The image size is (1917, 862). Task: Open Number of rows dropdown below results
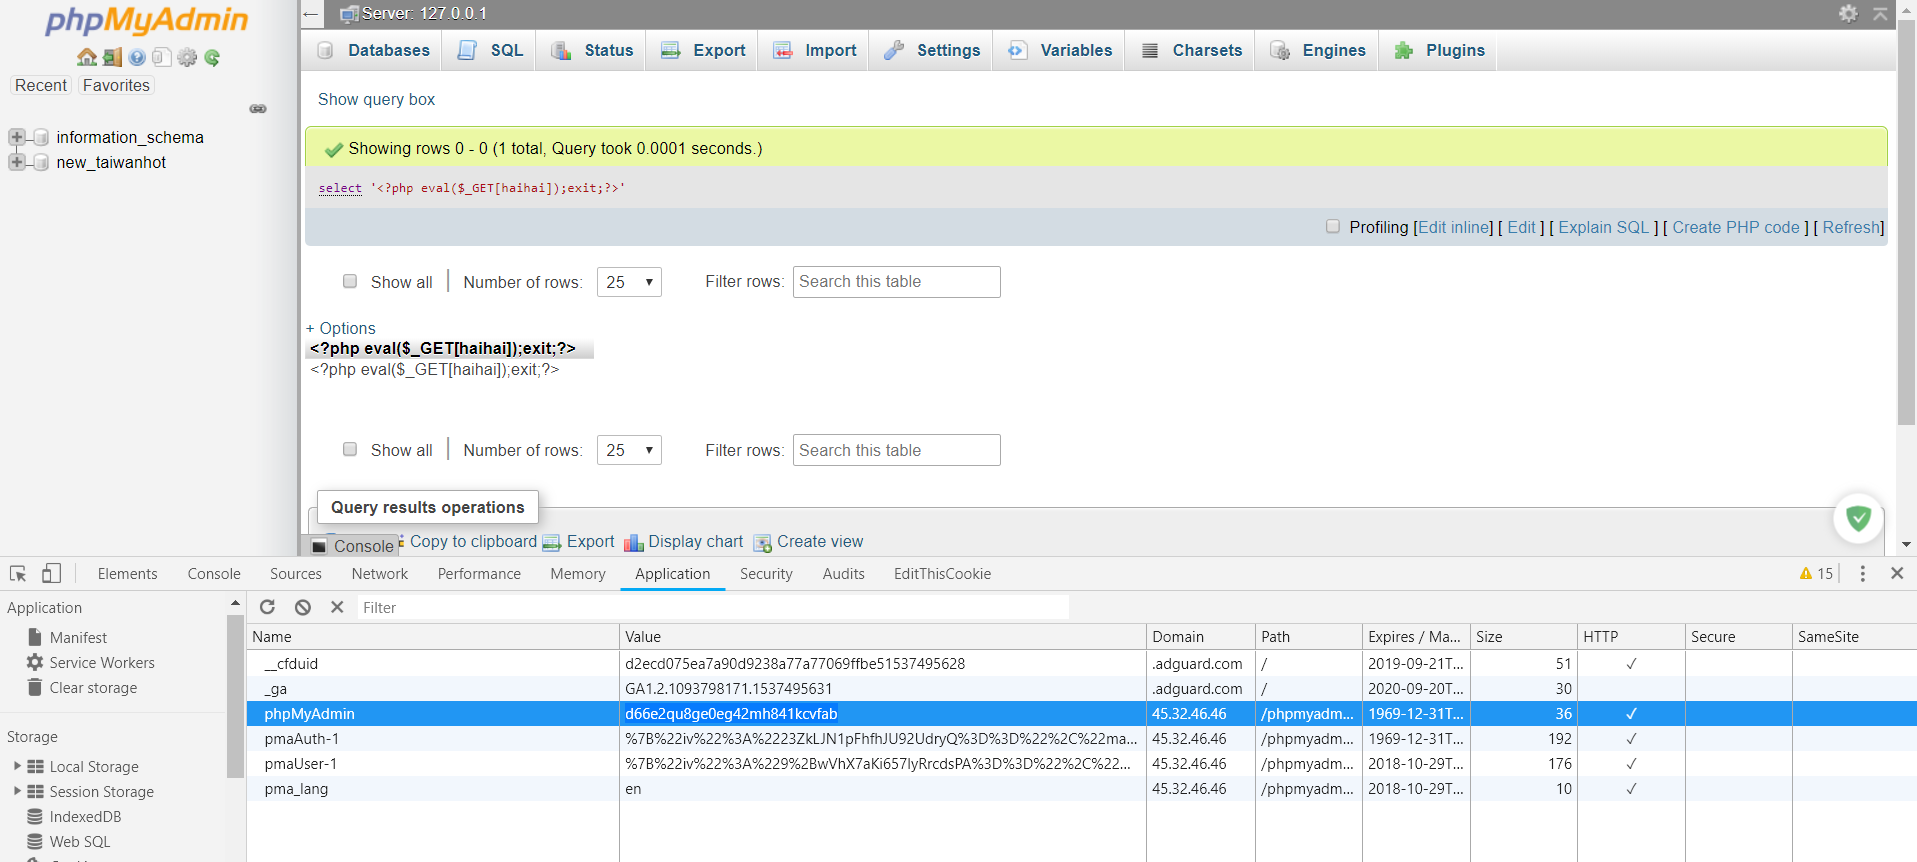(629, 450)
